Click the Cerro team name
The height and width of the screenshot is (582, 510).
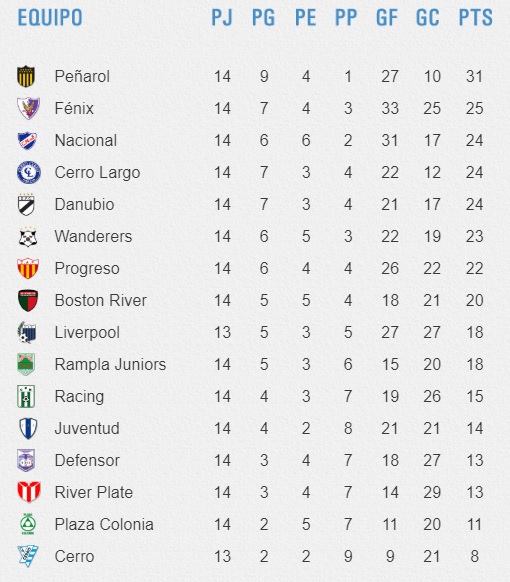tap(74, 556)
